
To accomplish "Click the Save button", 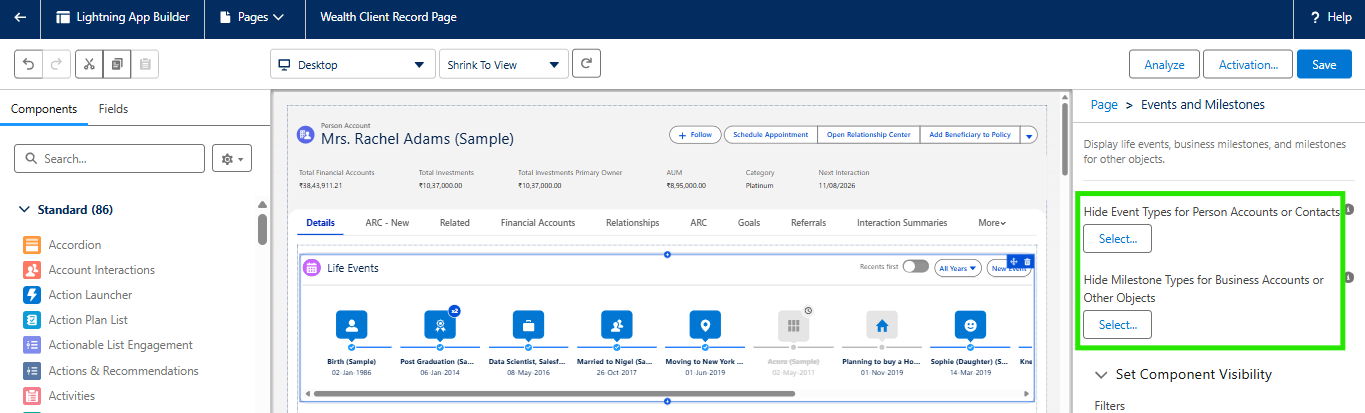I will (x=1323, y=65).
